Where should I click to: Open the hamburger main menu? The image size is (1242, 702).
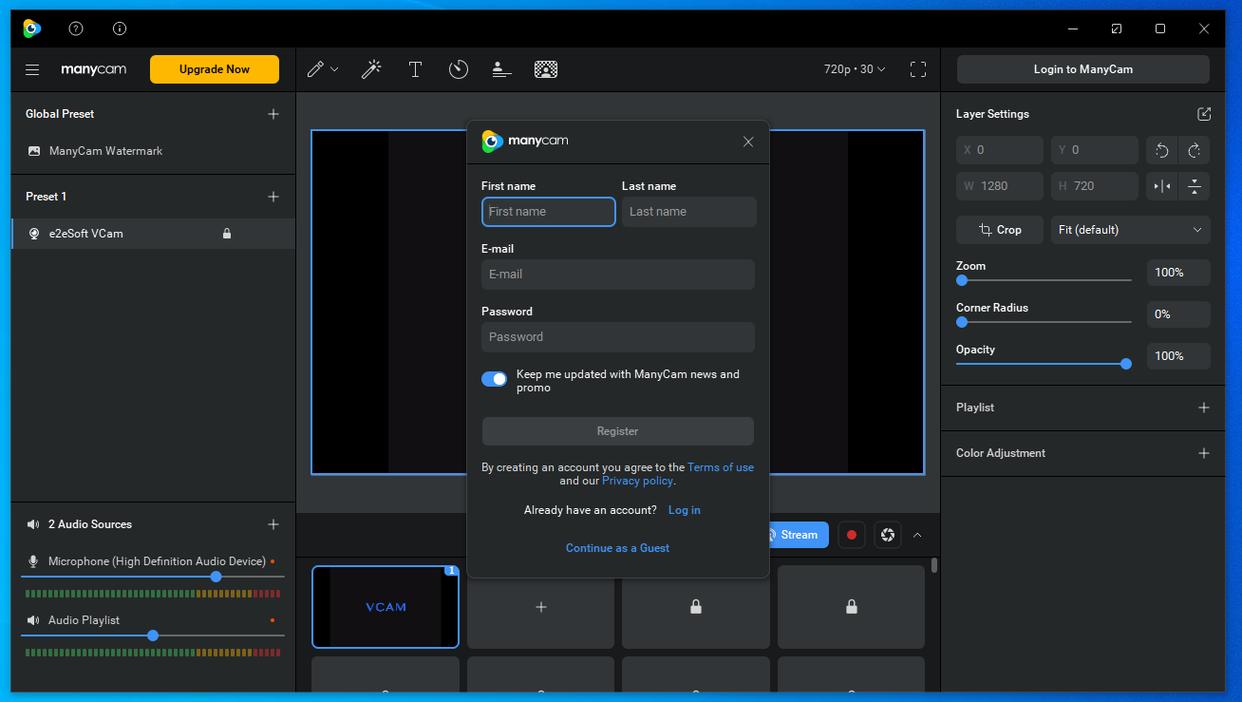pyautogui.click(x=32, y=69)
